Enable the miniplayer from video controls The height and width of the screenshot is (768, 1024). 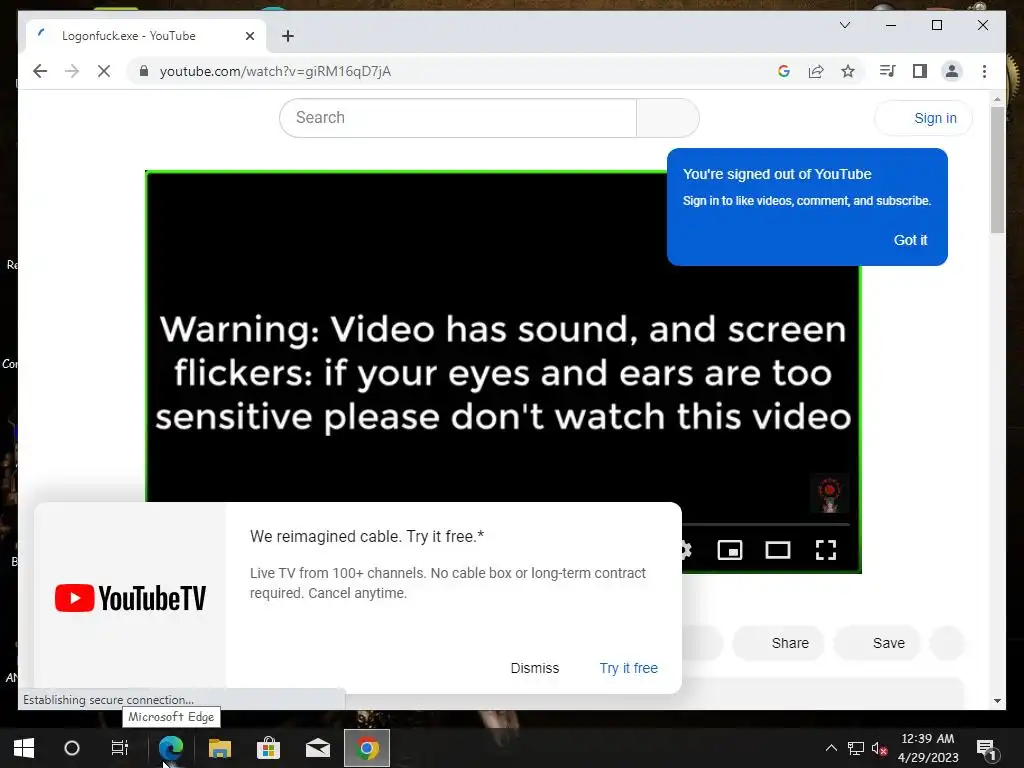pyautogui.click(x=729, y=550)
